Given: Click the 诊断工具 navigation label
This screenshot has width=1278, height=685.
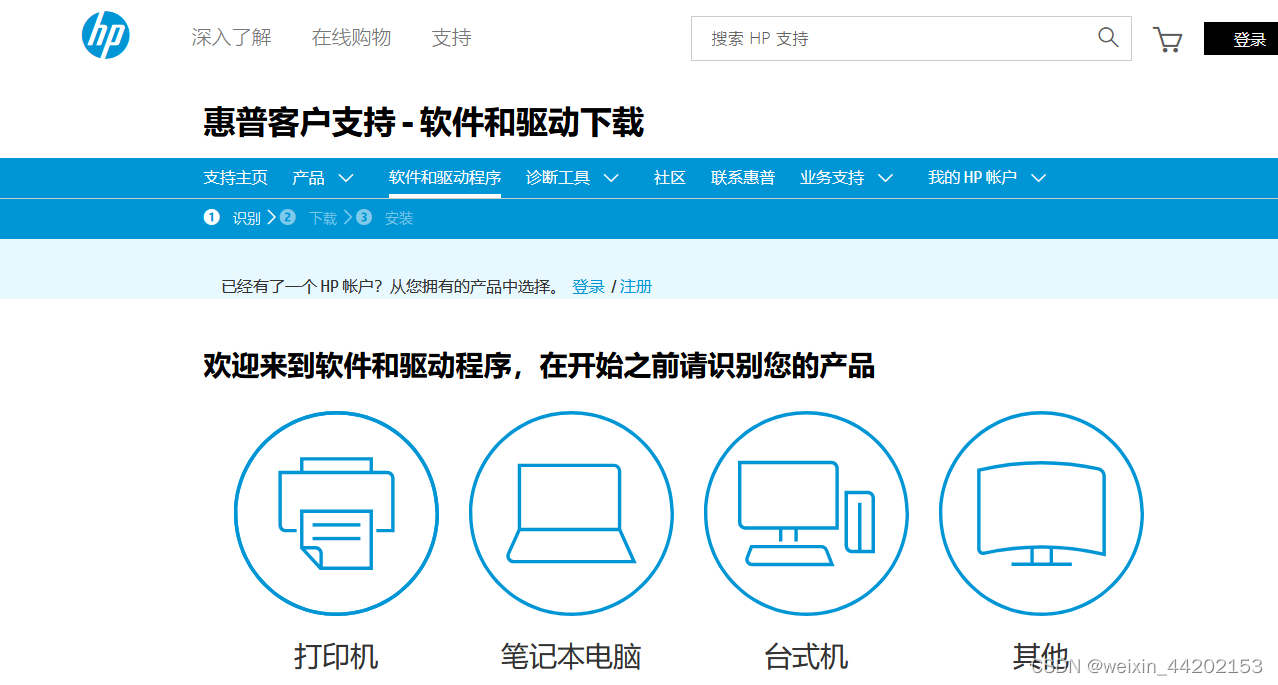Looking at the screenshot, I should click(x=558, y=178).
